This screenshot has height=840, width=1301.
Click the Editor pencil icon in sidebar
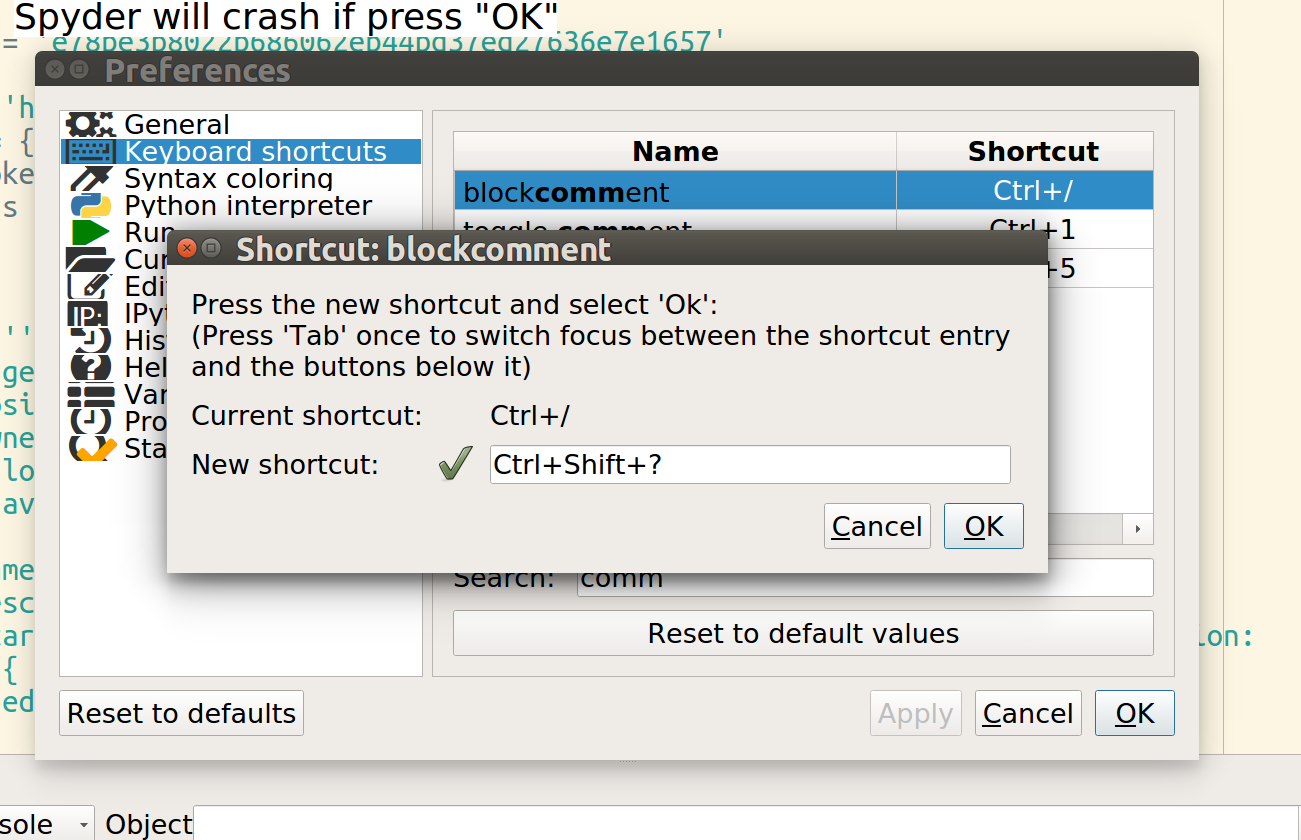pos(90,286)
